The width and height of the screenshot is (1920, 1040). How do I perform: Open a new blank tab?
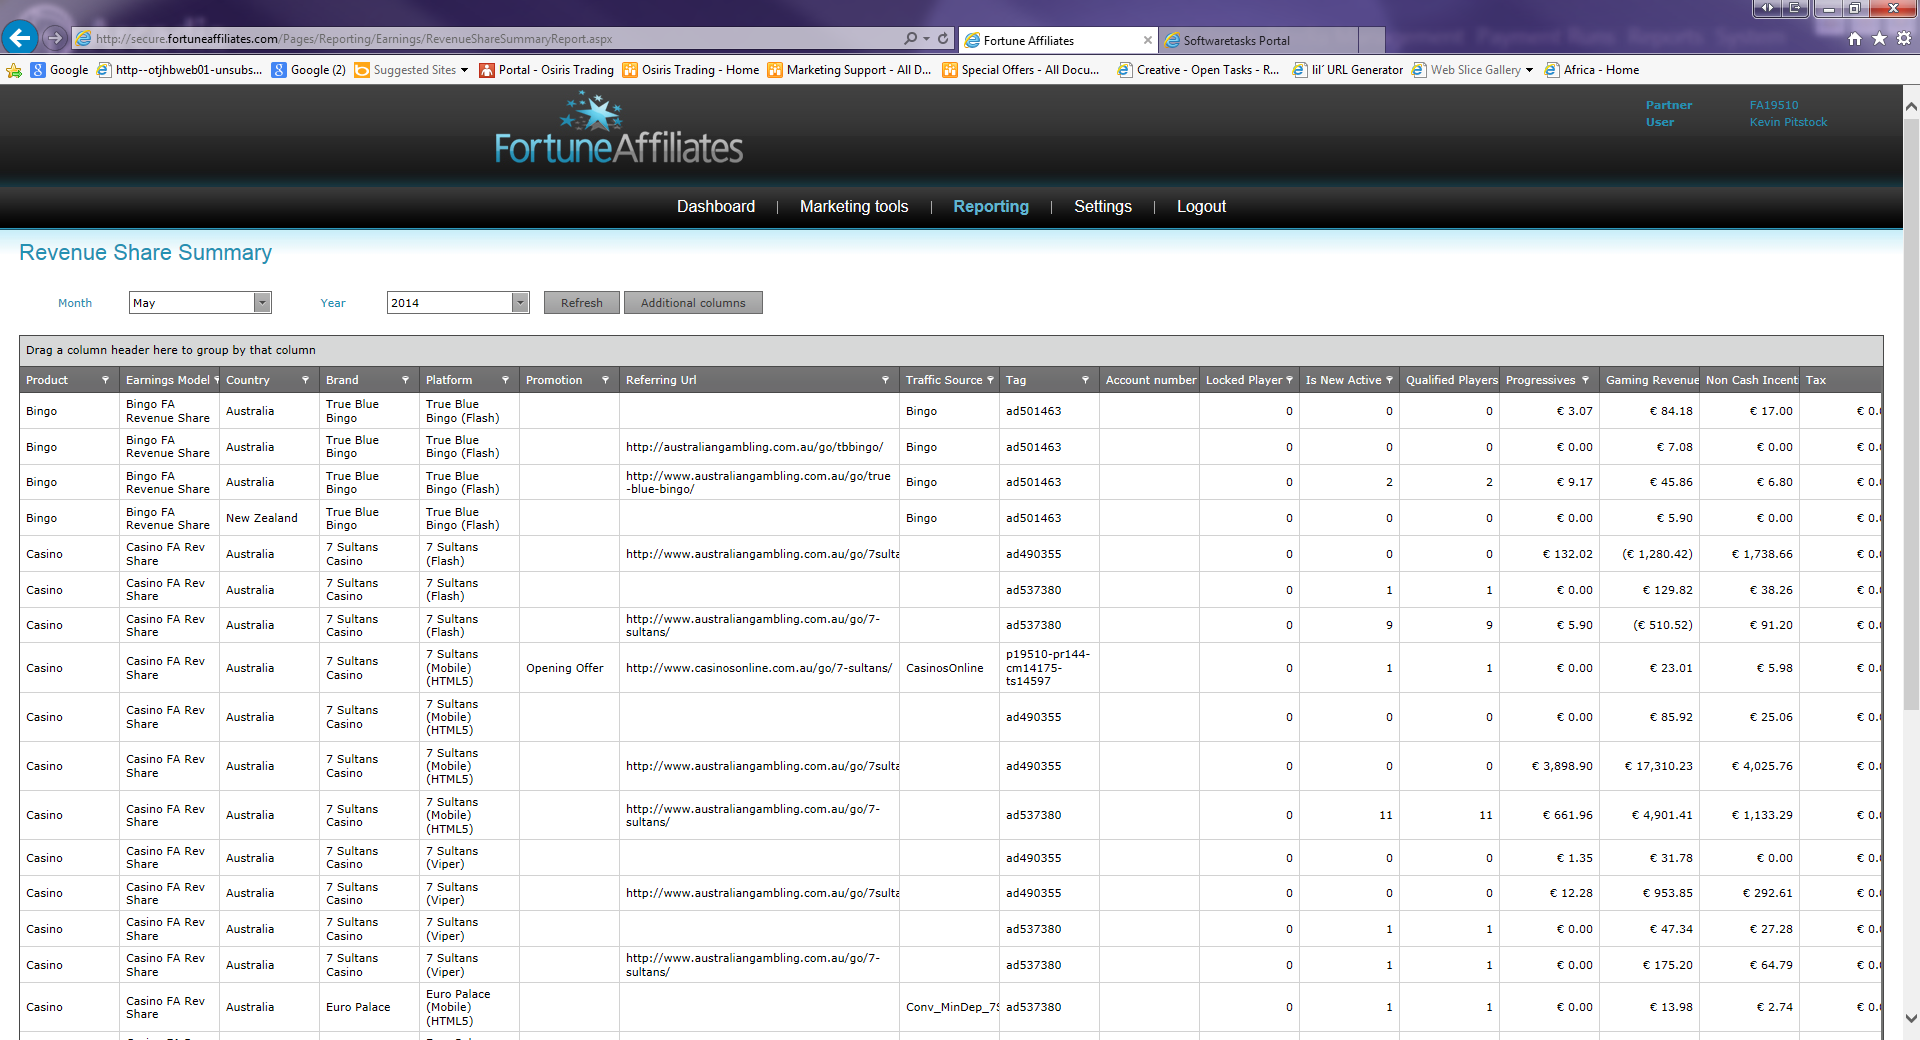(1372, 41)
